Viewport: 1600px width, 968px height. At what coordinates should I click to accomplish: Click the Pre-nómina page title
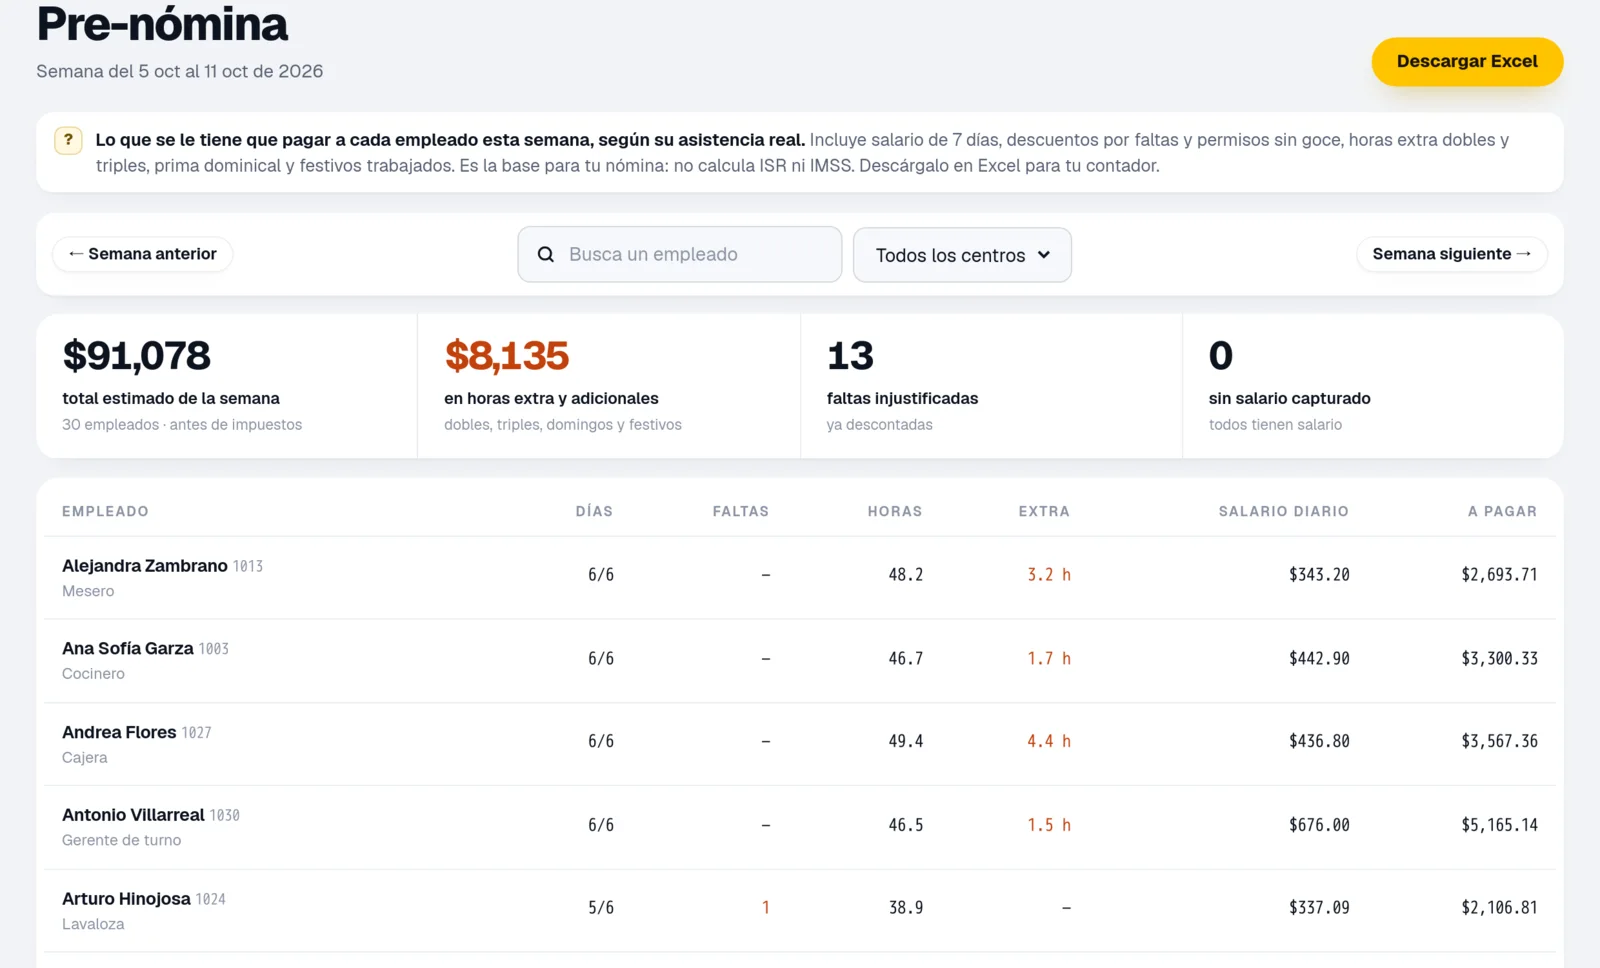coord(162,24)
